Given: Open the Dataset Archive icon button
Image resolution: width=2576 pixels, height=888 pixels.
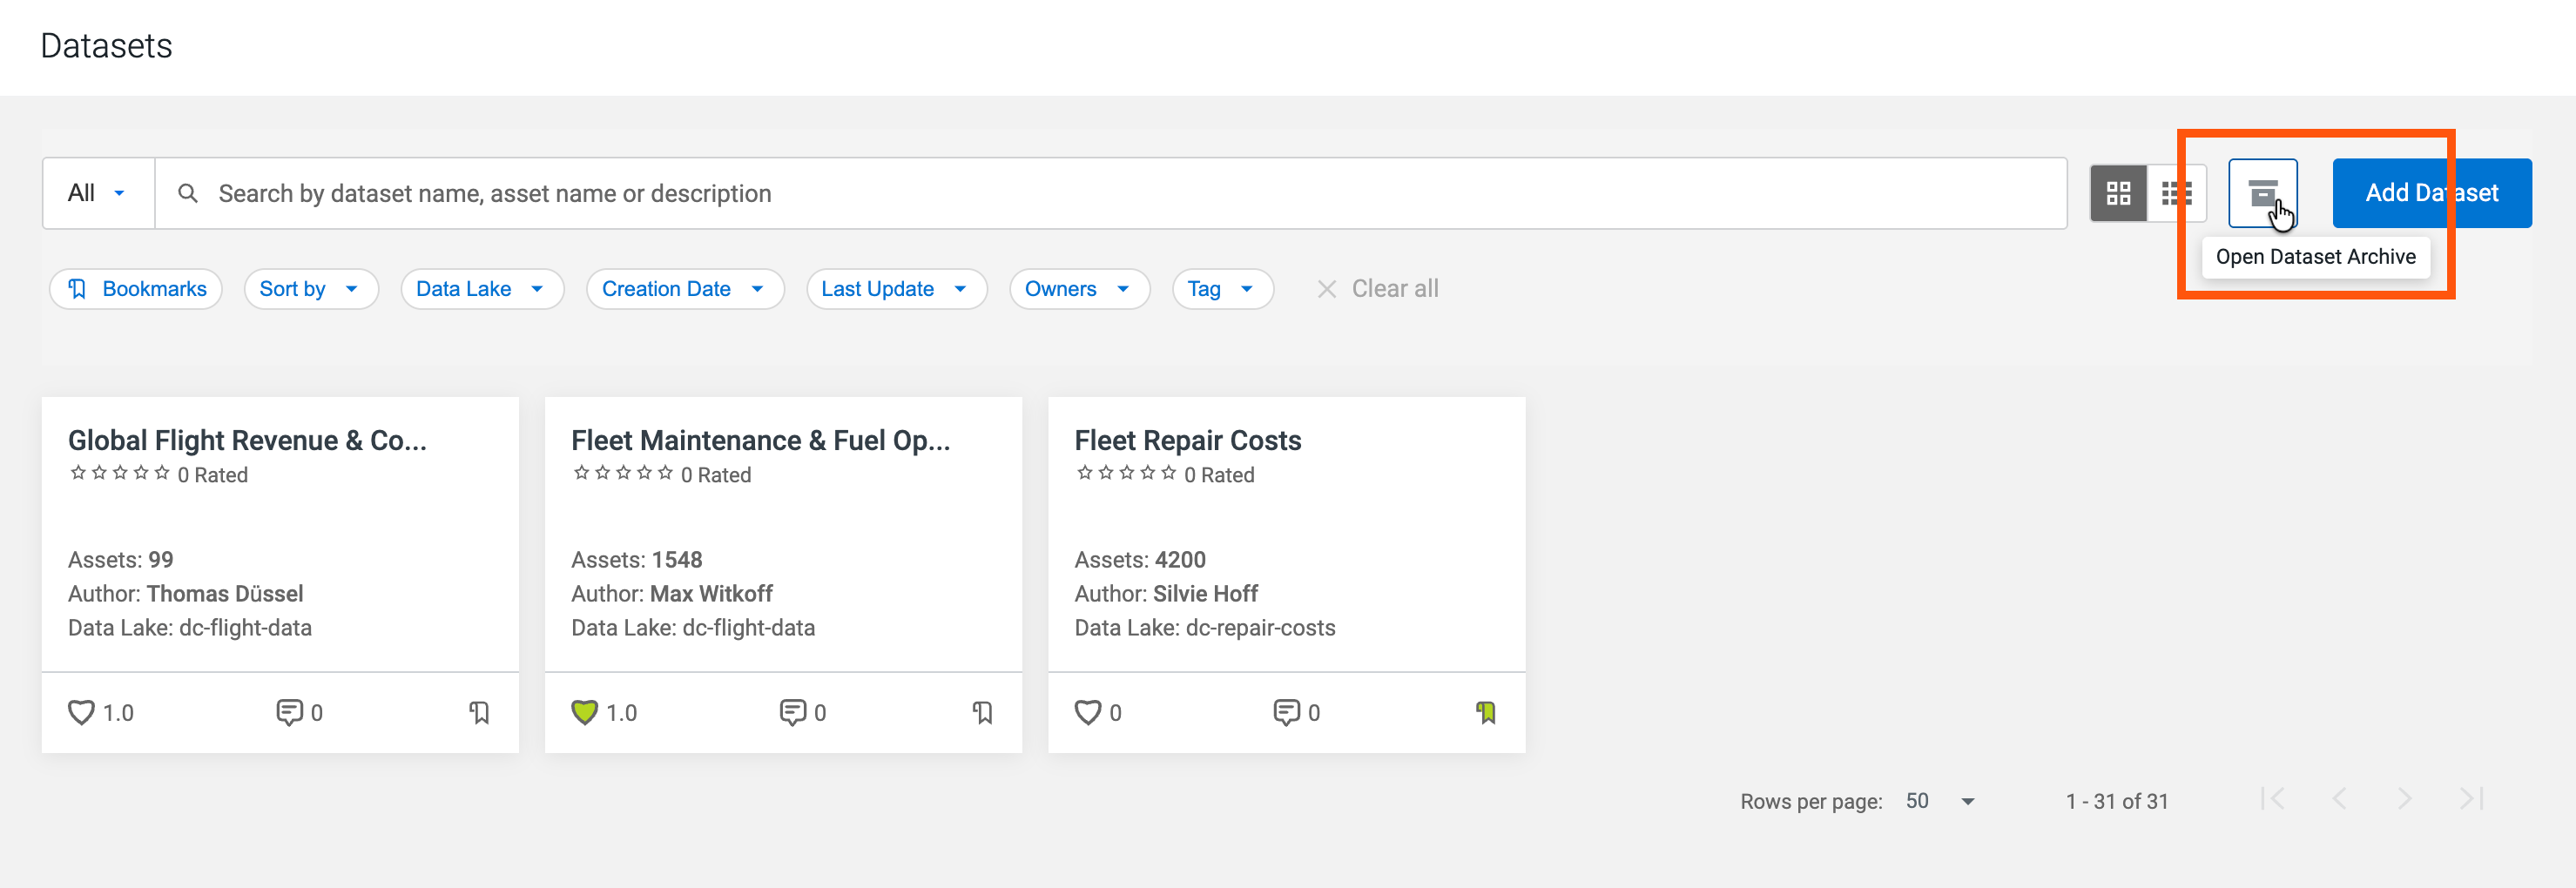Looking at the screenshot, I should coord(2262,193).
